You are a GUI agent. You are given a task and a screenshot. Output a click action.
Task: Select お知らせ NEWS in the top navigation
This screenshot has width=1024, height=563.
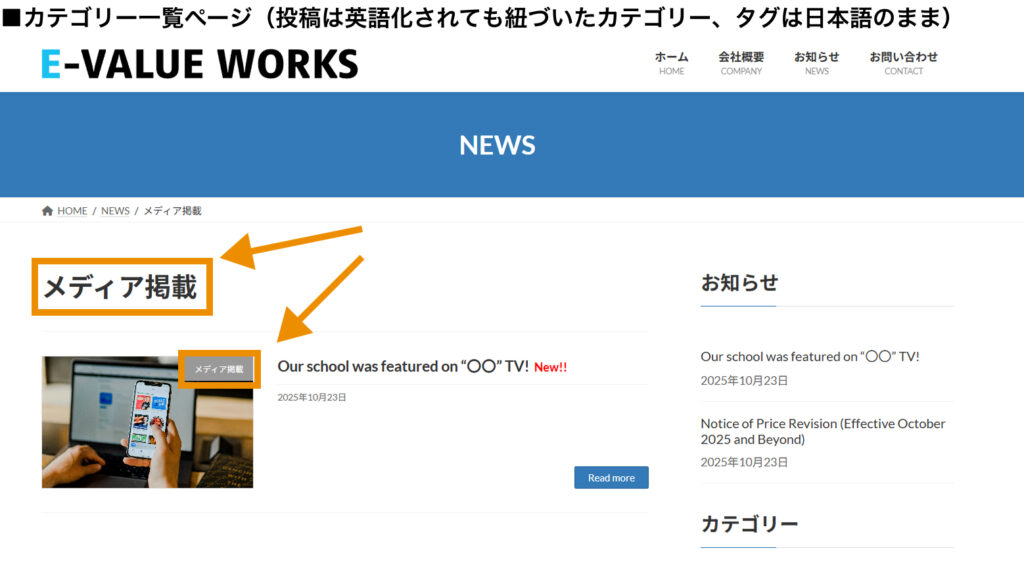point(816,63)
